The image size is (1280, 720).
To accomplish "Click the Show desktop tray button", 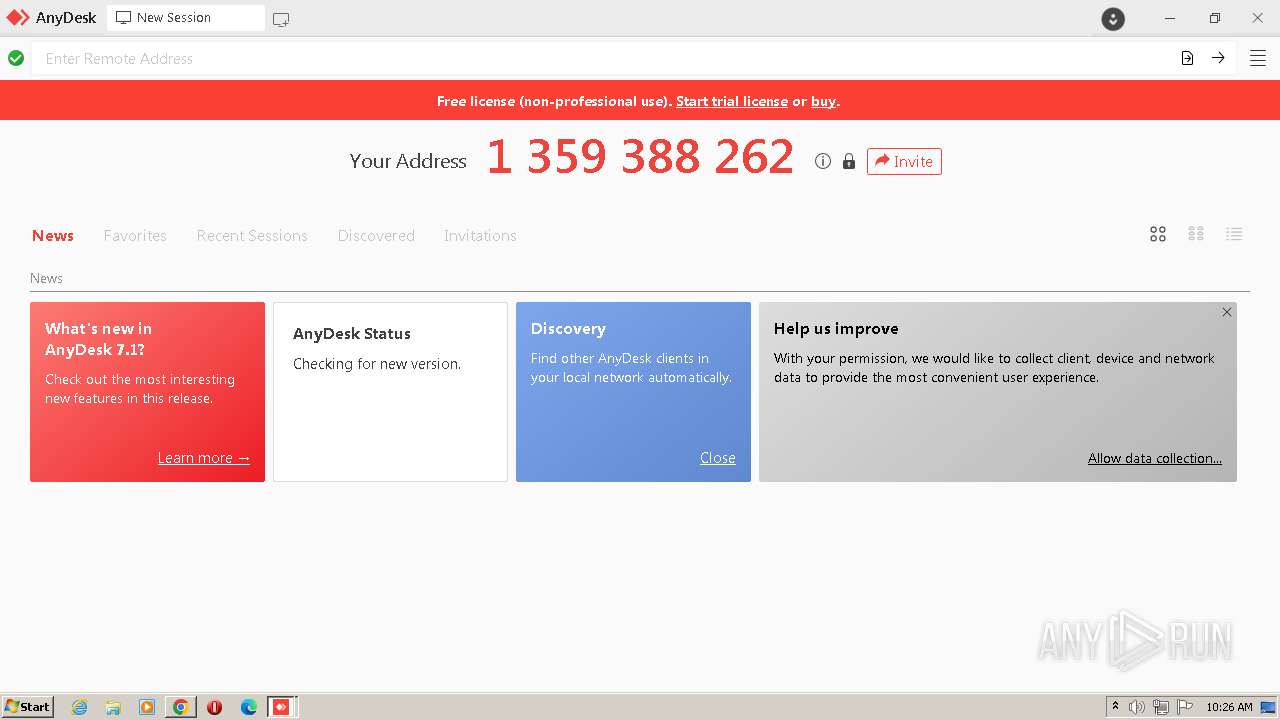I will 1268,707.
